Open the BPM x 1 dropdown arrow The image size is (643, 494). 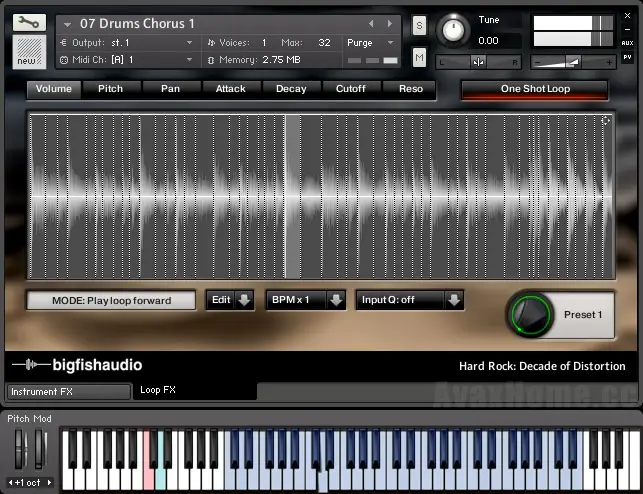(336, 300)
